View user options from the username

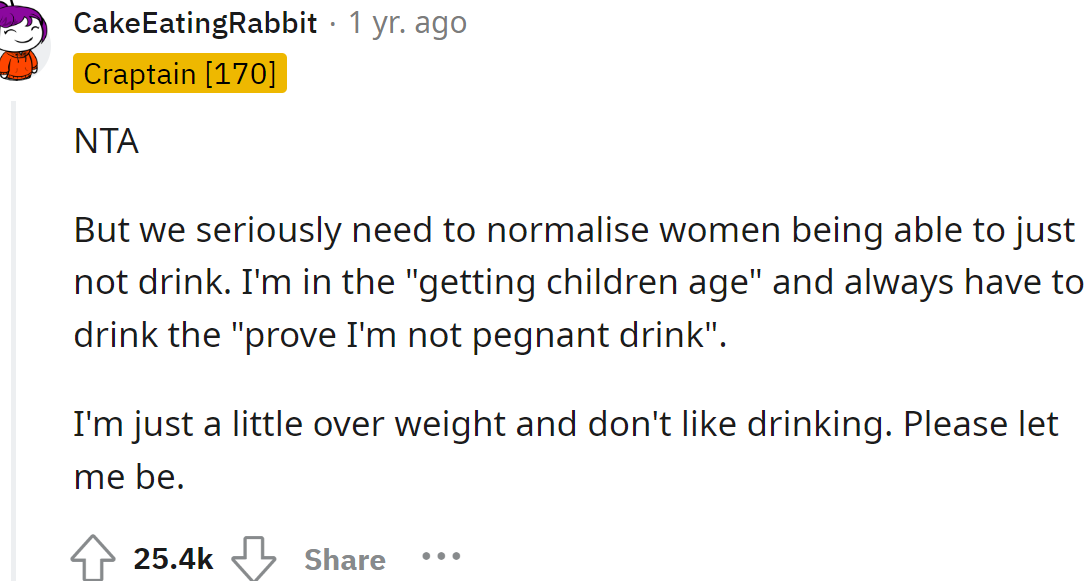(195, 22)
